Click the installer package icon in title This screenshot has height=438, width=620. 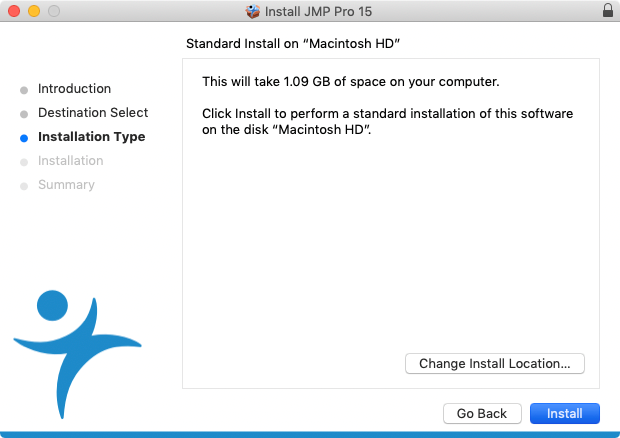[x=253, y=11]
